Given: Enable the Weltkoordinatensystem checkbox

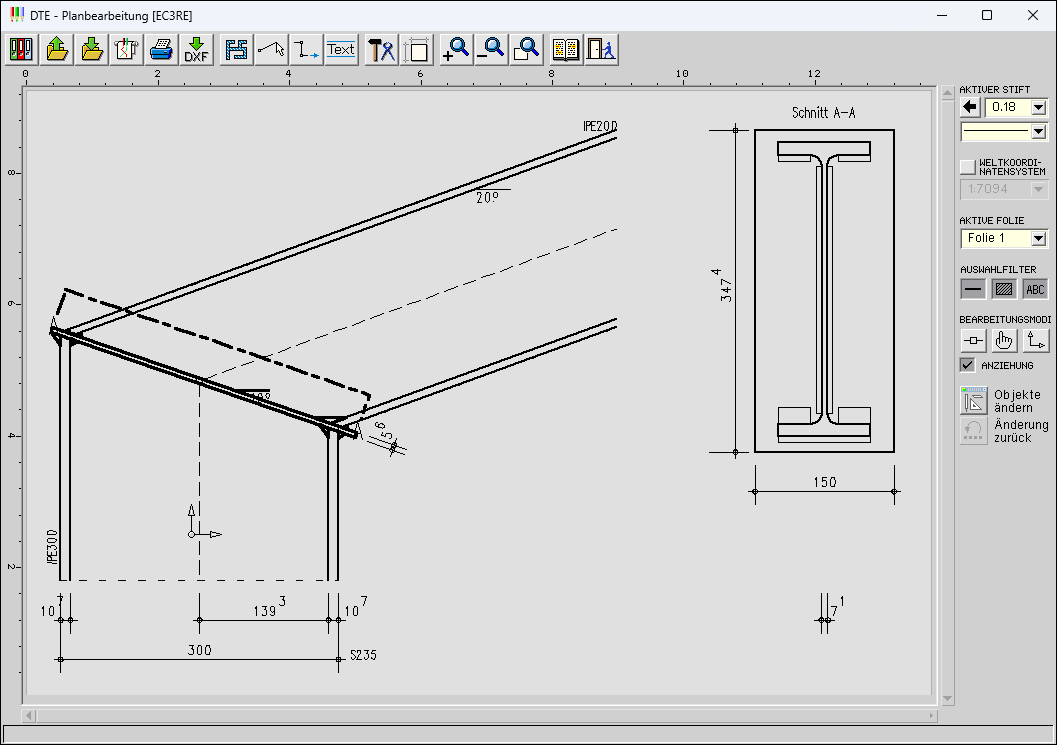Looking at the screenshot, I should [967, 166].
